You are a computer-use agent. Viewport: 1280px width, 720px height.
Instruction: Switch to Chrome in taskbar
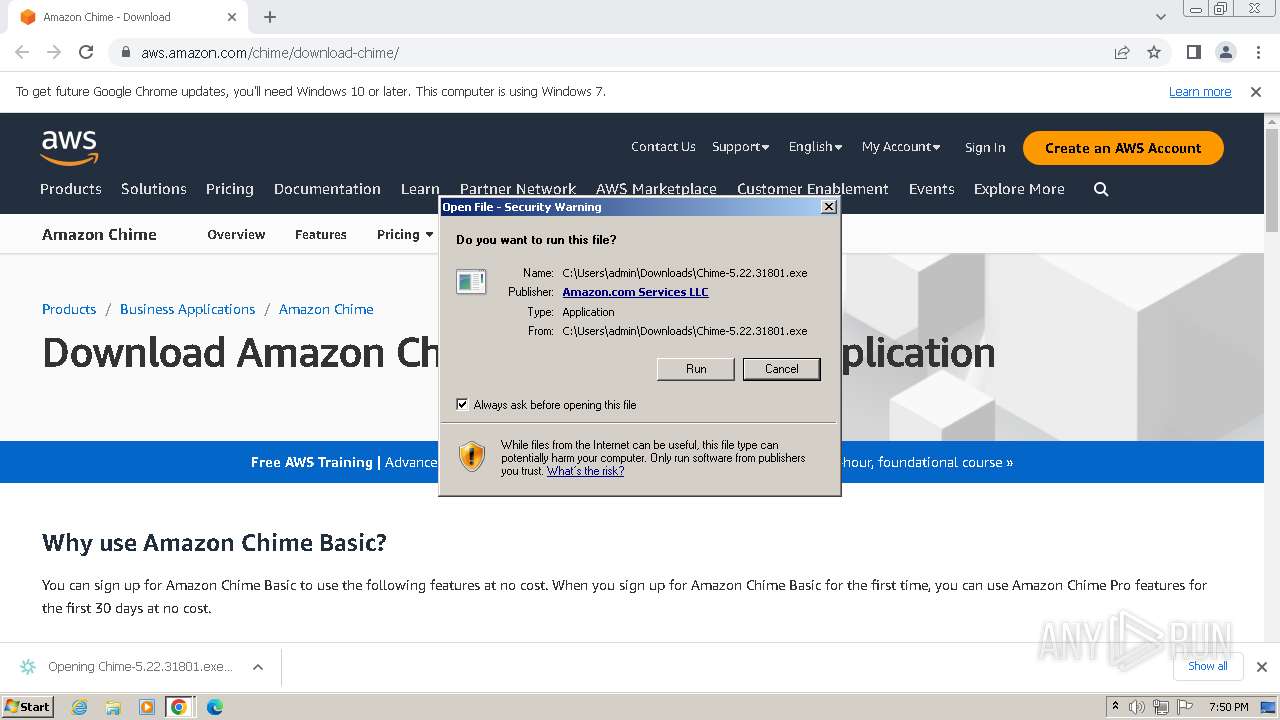point(179,707)
